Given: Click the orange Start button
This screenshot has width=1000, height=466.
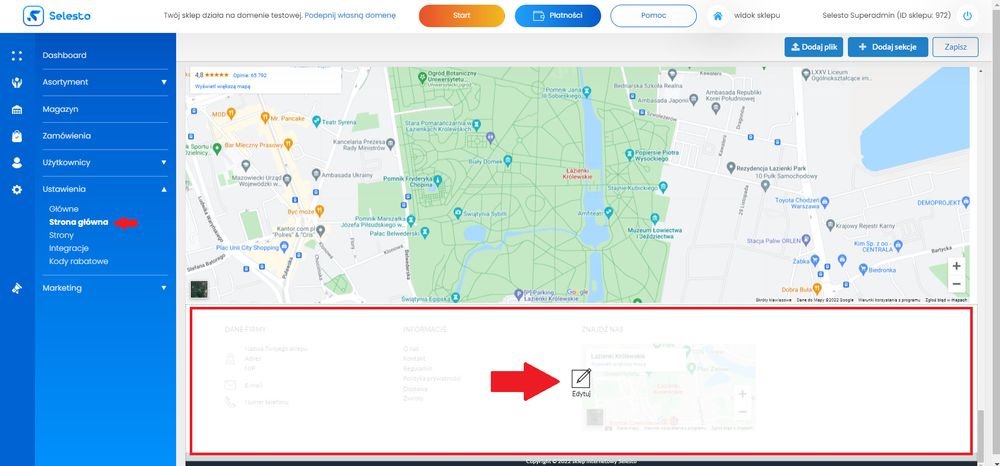Looking at the screenshot, I should tap(462, 16).
